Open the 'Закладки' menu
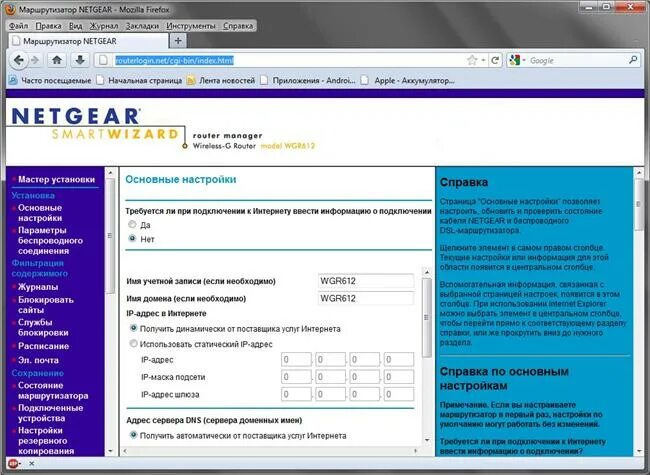This screenshot has width=650, height=475. (x=142, y=26)
